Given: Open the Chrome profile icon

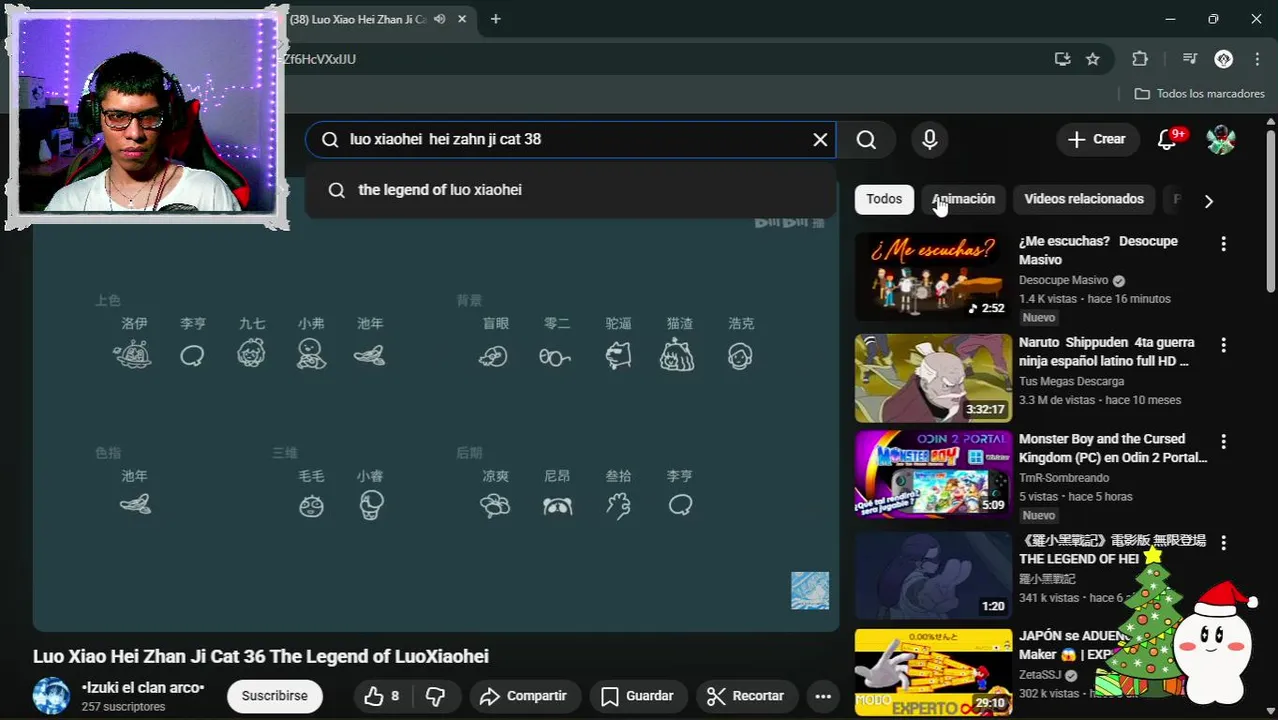Looking at the screenshot, I should pyautogui.click(x=1223, y=59).
